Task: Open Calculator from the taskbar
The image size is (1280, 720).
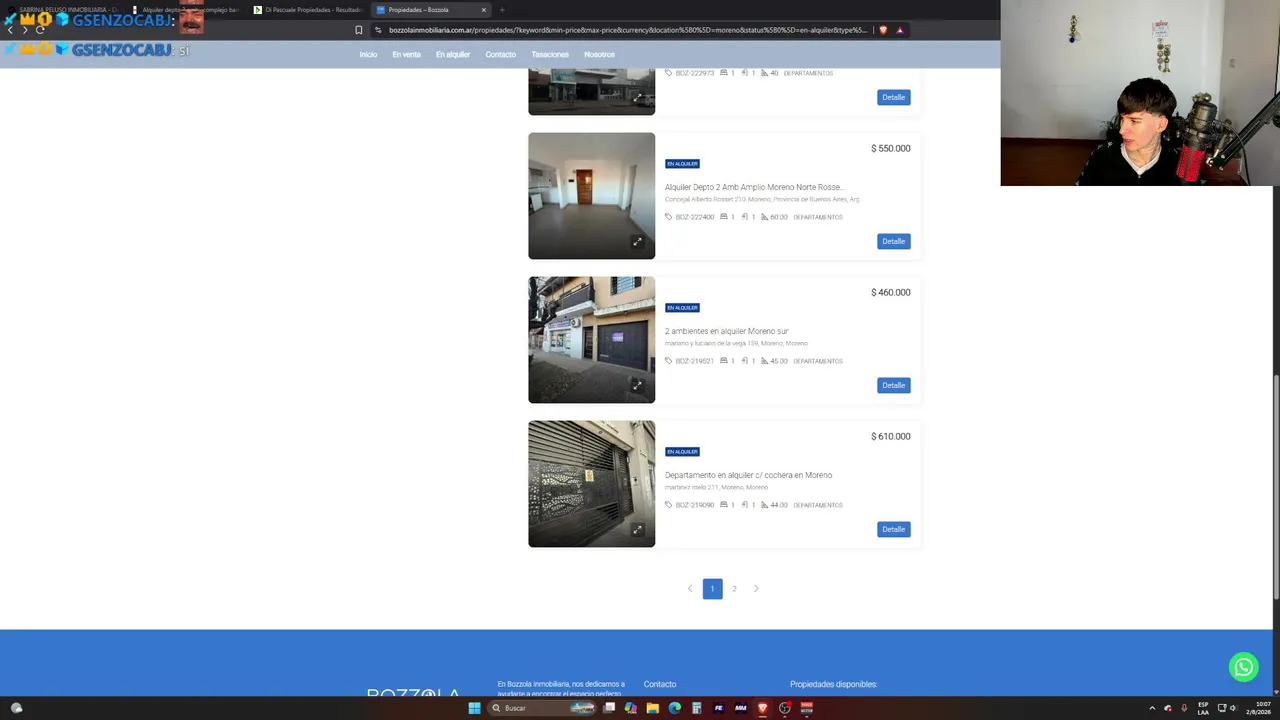Action: (696, 708)
